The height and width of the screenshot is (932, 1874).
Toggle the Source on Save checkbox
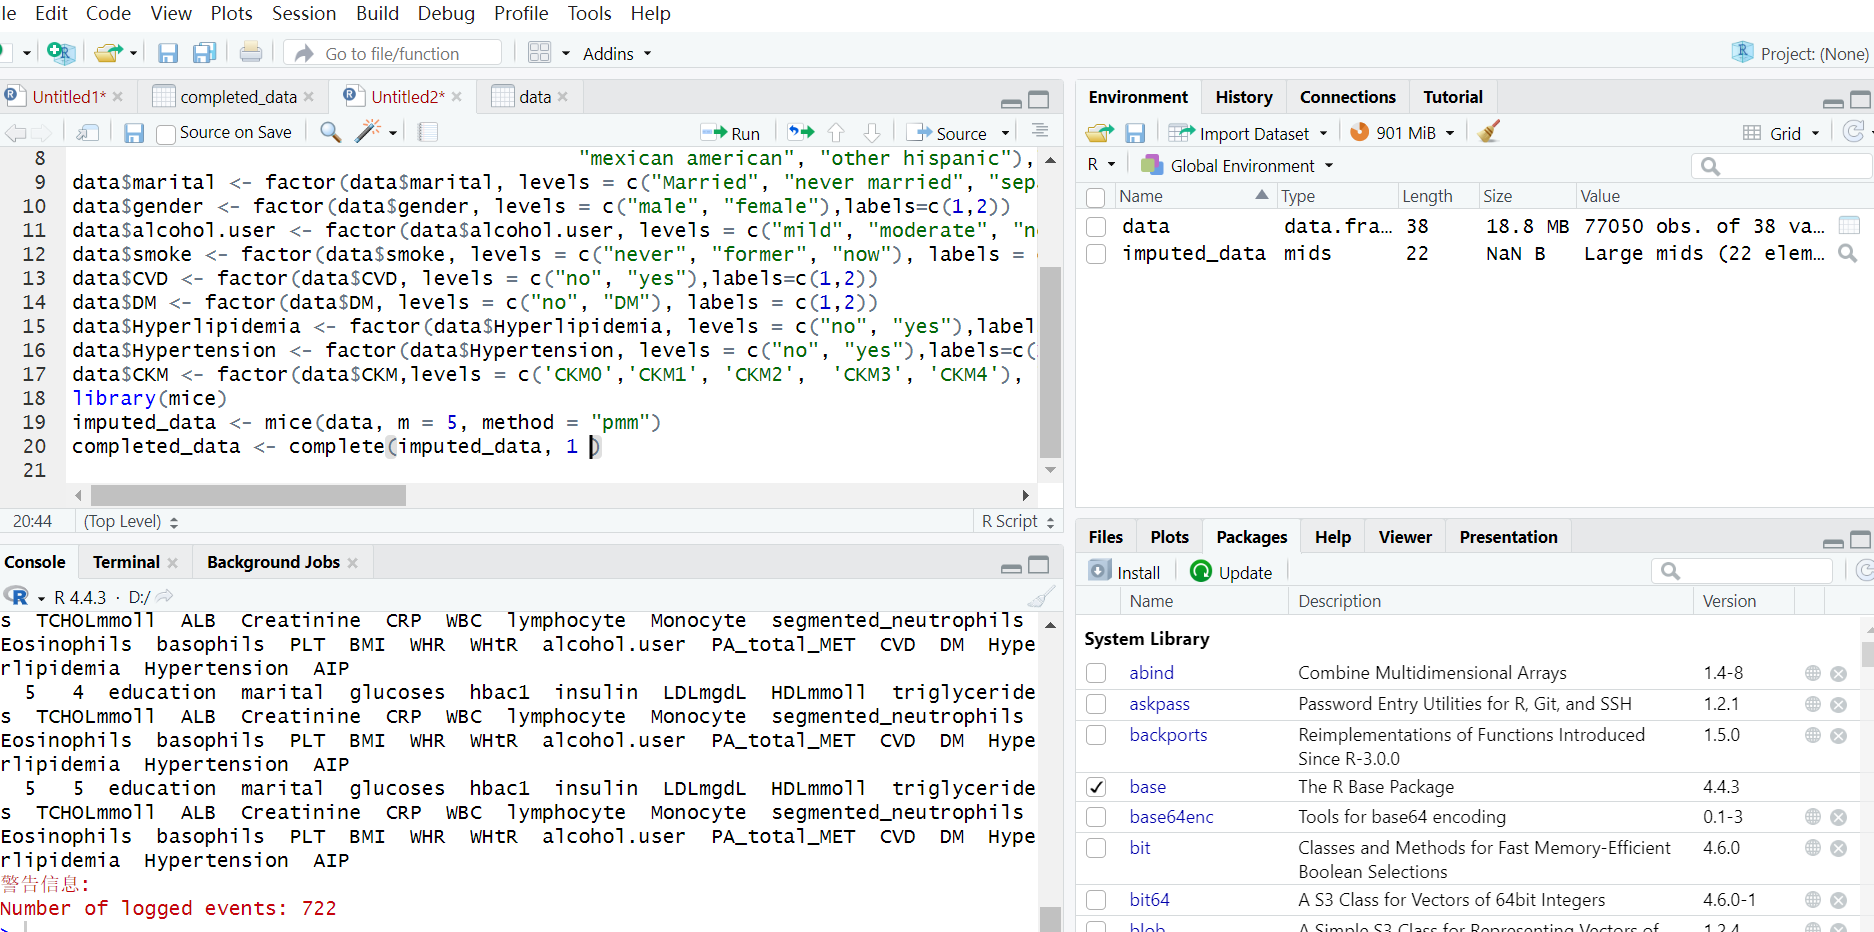click(x=166, y=134)
